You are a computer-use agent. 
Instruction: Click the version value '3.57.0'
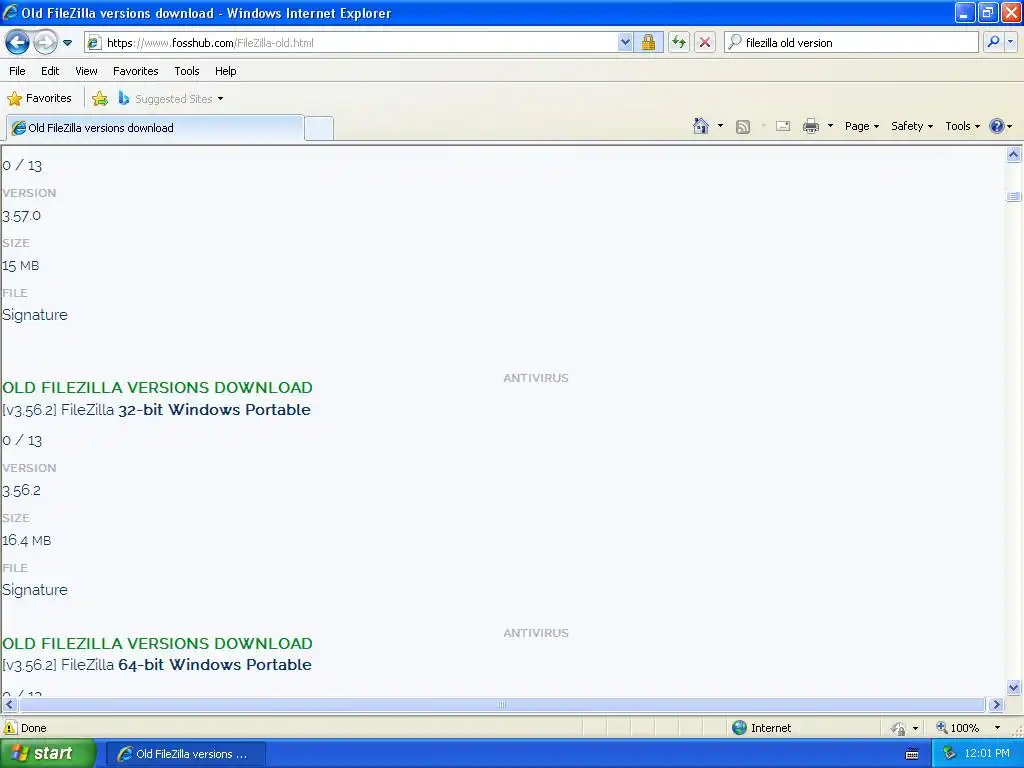point(22,216)
